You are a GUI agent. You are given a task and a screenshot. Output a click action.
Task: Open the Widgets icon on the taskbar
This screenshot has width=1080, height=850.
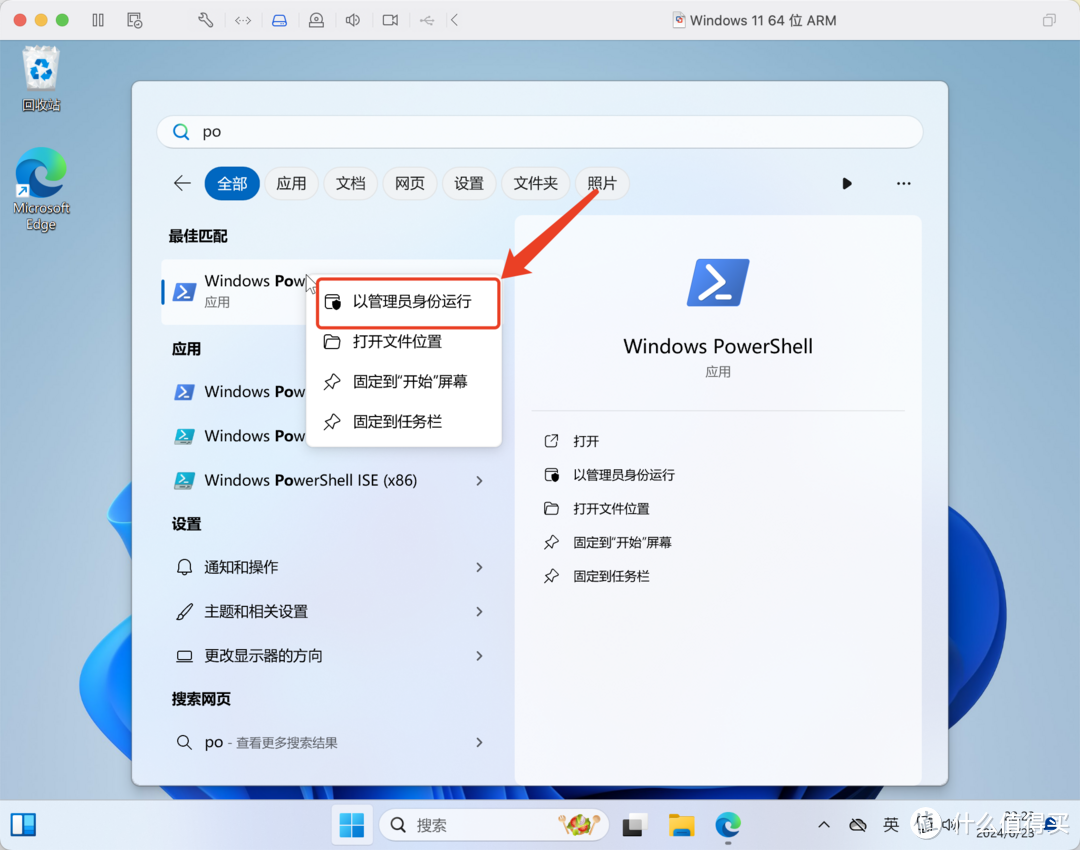(x=23, y=825)
